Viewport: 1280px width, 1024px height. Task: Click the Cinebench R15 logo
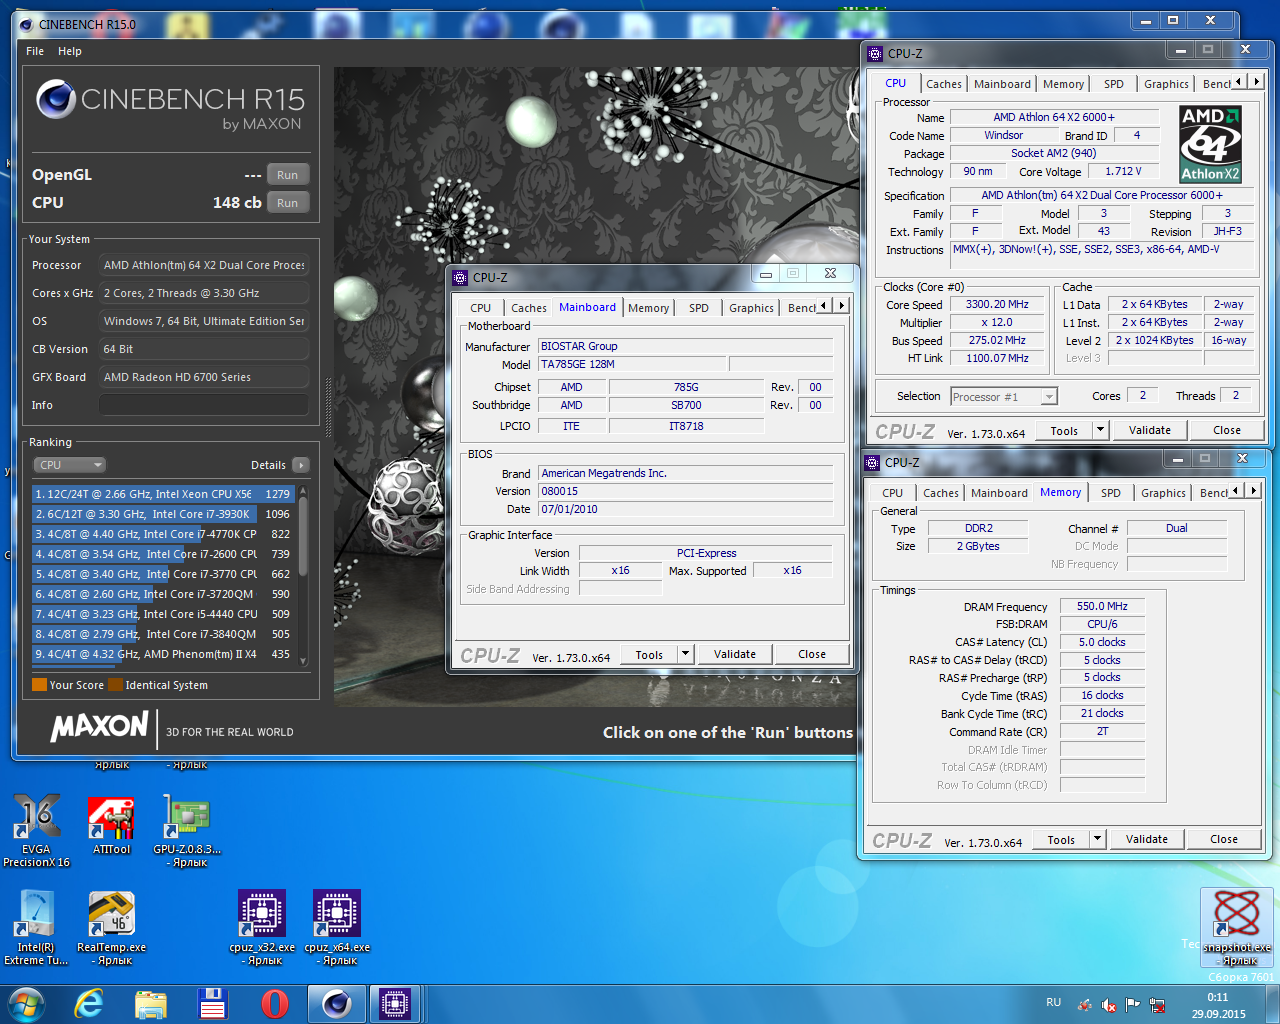click(170, 106)
